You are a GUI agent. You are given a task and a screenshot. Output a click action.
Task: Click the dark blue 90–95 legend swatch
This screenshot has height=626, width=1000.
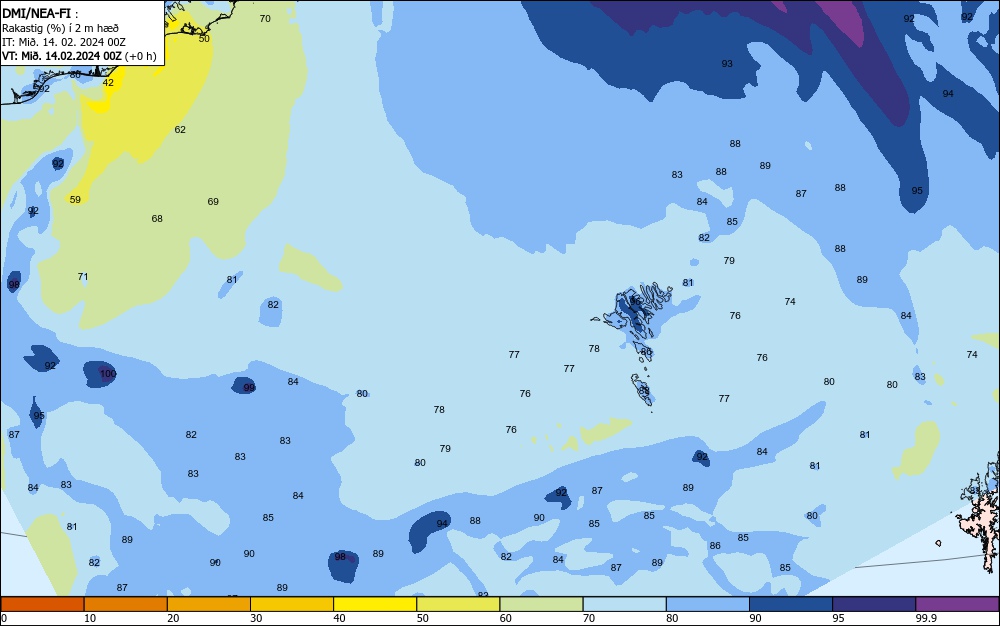(x=791, y=604)
